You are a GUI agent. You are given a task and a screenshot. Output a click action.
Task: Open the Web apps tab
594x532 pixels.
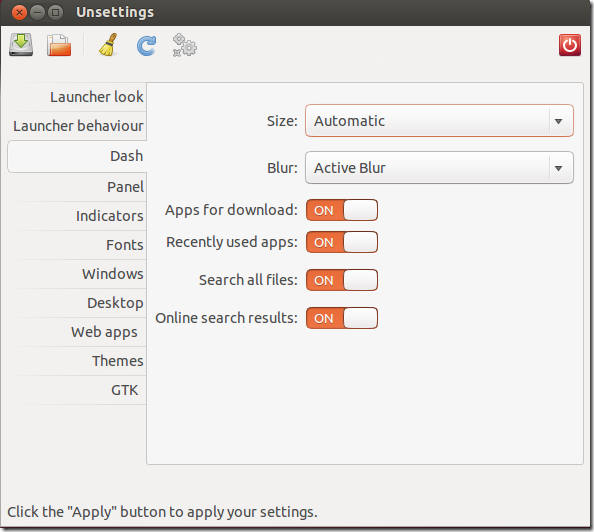click(x=77, y=332)
